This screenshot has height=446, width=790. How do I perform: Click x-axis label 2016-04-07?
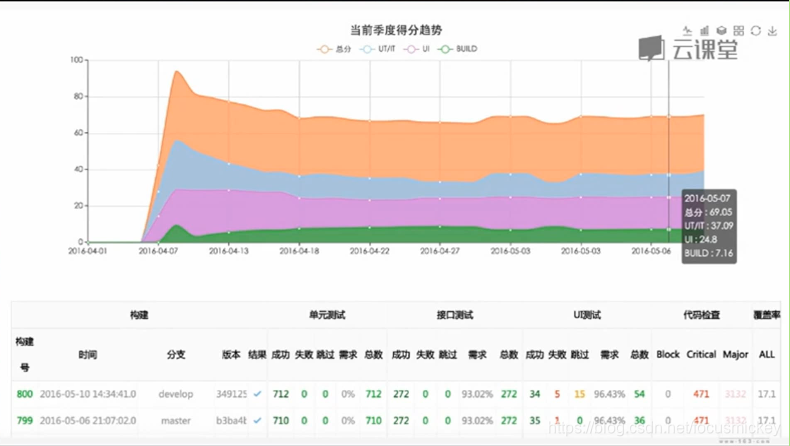(x=158, y=250)
